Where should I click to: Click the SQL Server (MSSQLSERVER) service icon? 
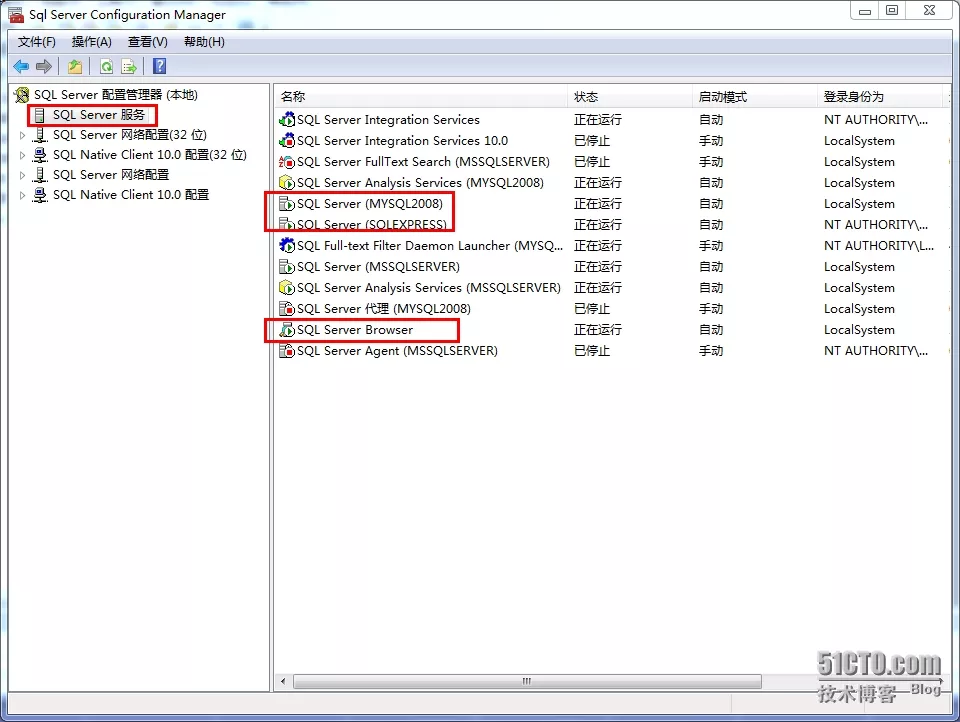pyautogui.click(x=287, y=266)
